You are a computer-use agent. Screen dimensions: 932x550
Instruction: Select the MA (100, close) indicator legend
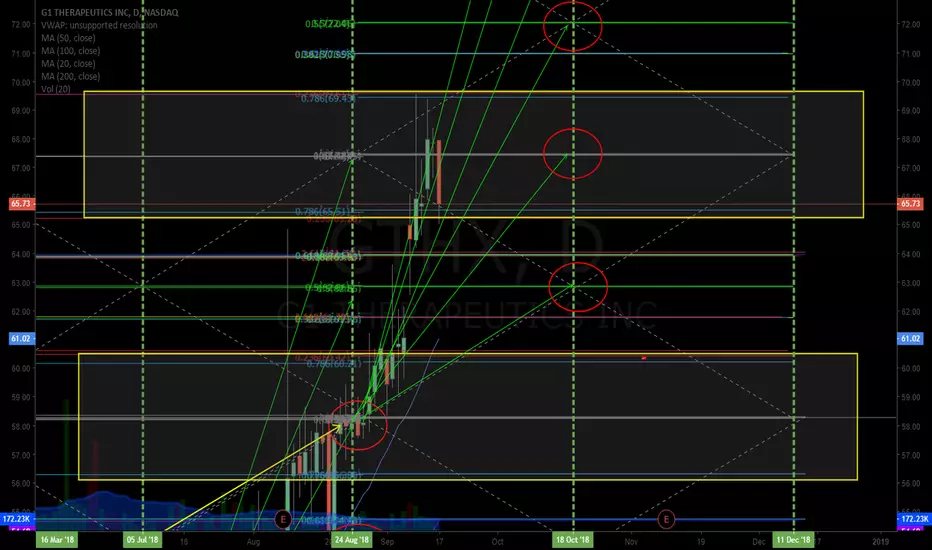(70, 51)
